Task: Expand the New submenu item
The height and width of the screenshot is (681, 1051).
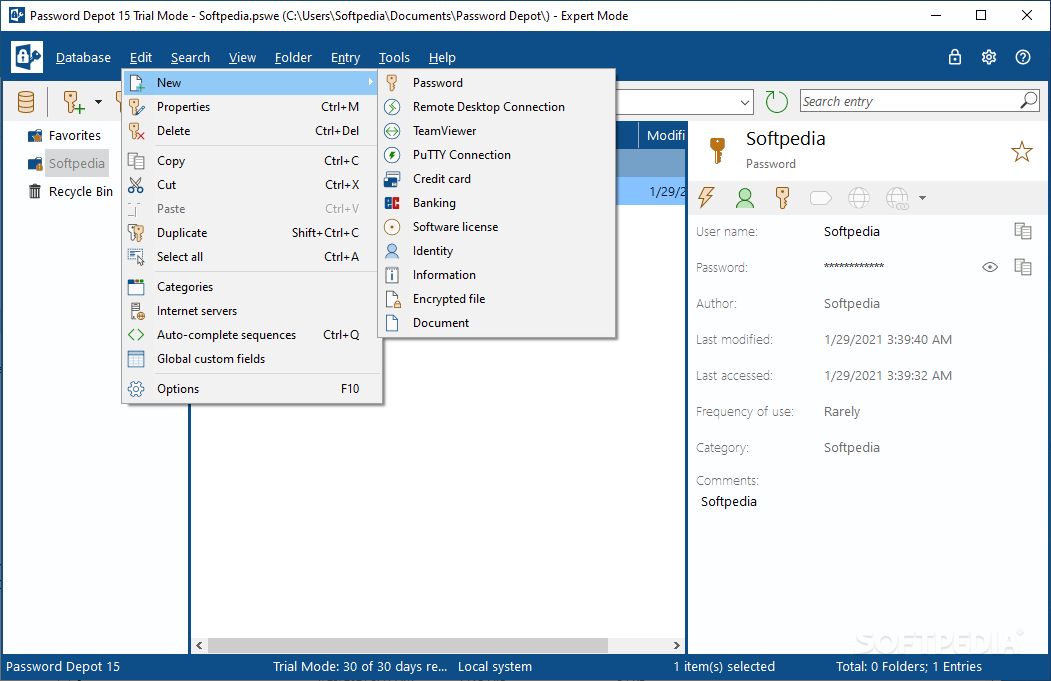Action: click(251, 82)
